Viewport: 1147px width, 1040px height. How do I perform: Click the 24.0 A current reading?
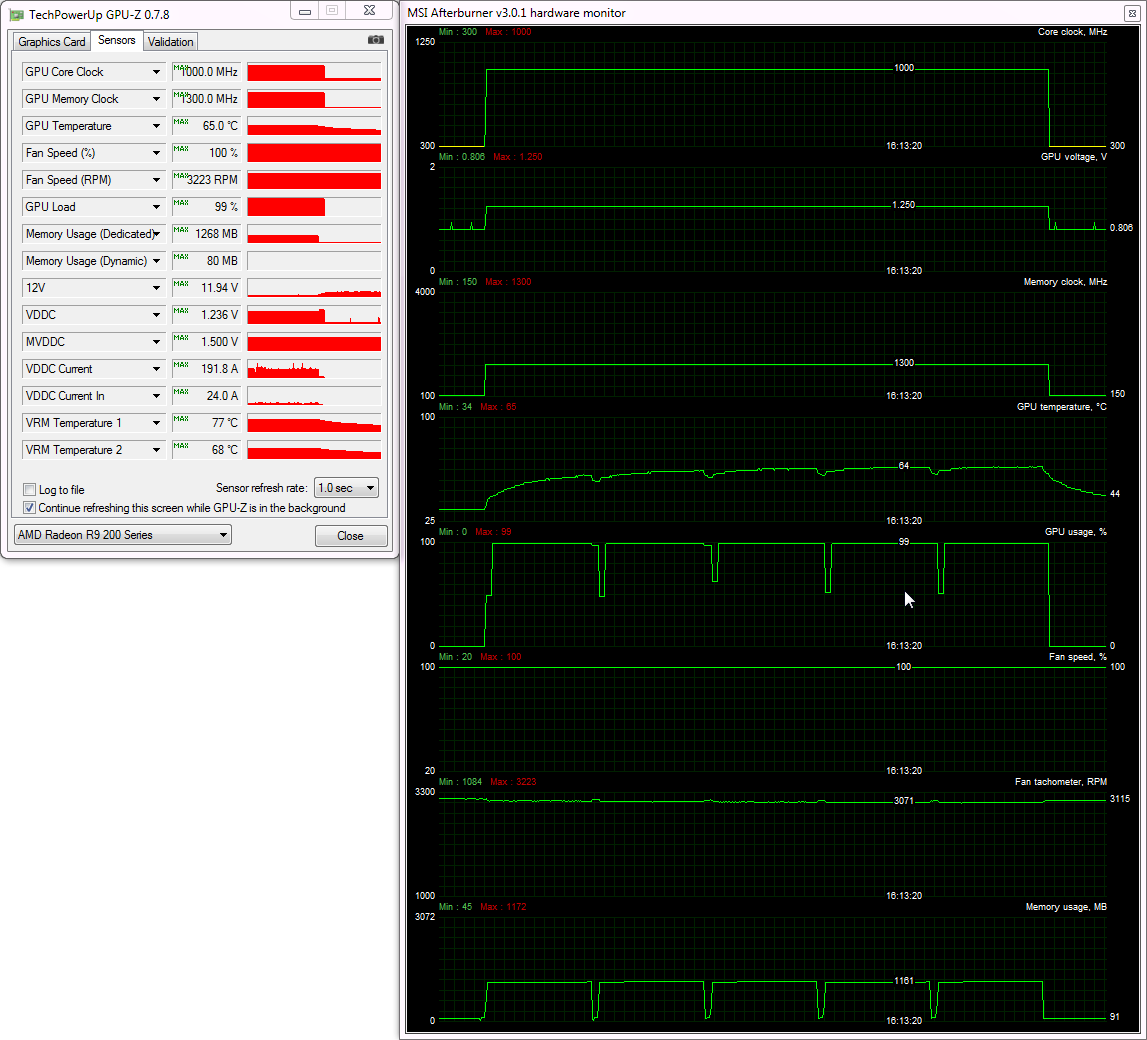point(206,396)
